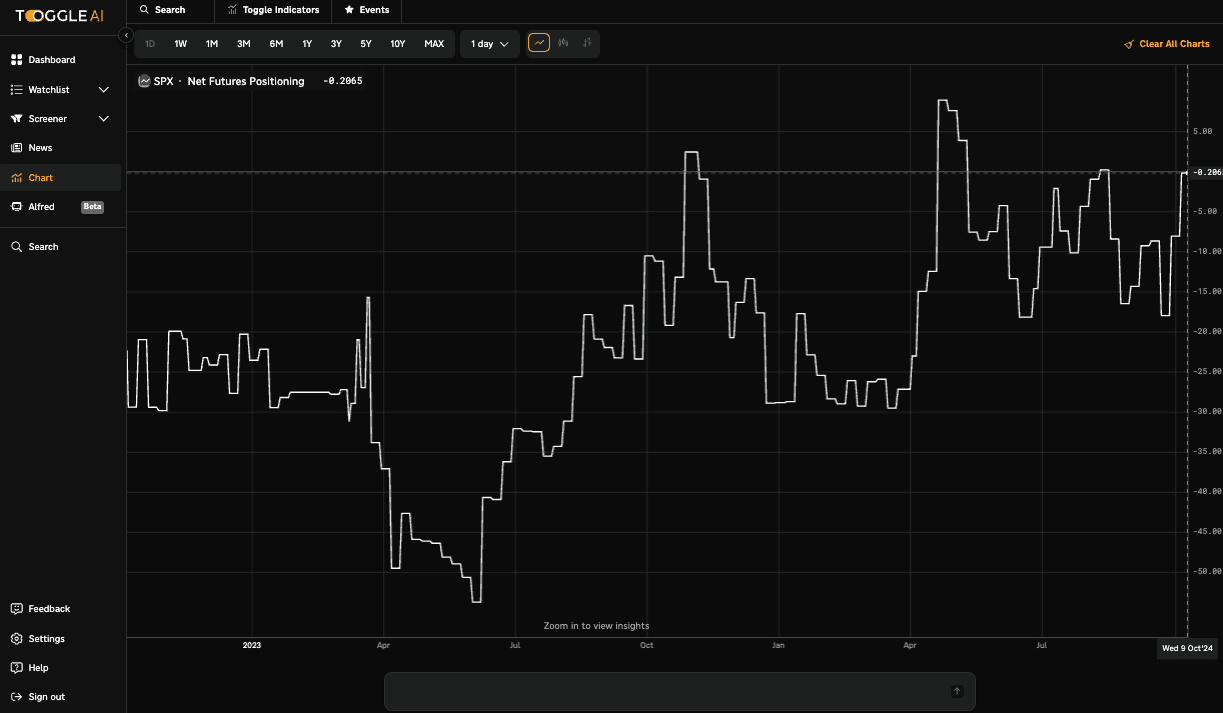This screenshot has height=713, width=1223.
Task: Click the -0.2065 price axis label
Action: point(1206,172)
